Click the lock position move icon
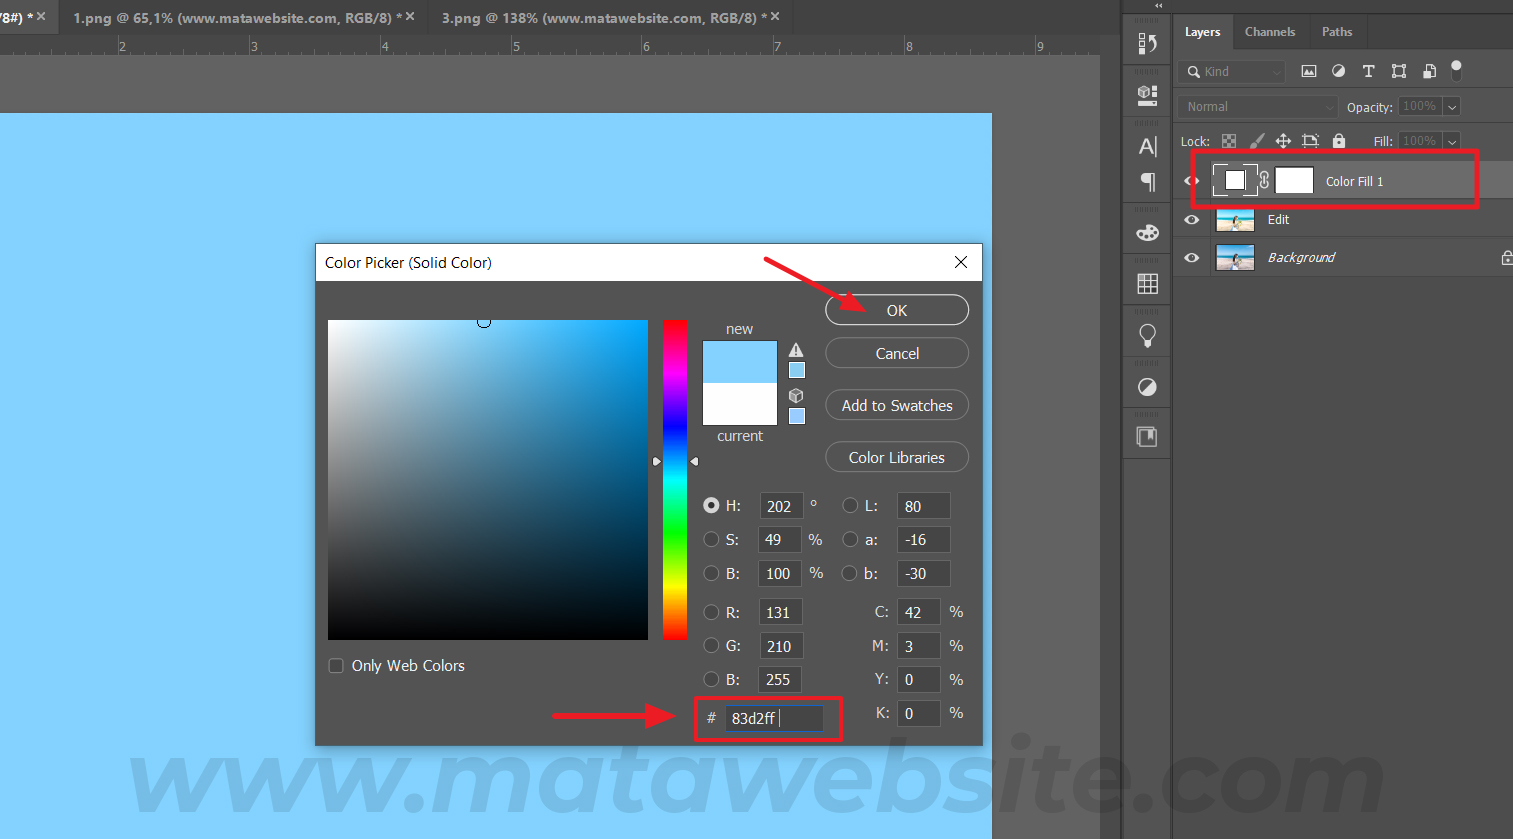1513x839 pixels. (x=1283, y=141)
